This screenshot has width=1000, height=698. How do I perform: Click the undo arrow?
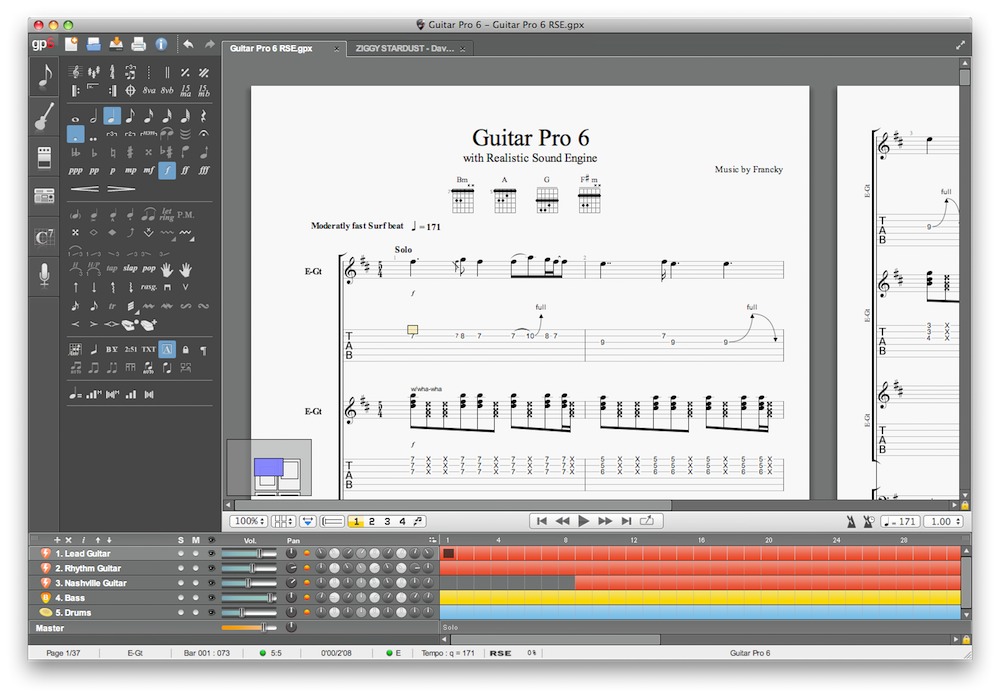click(188, 44)
